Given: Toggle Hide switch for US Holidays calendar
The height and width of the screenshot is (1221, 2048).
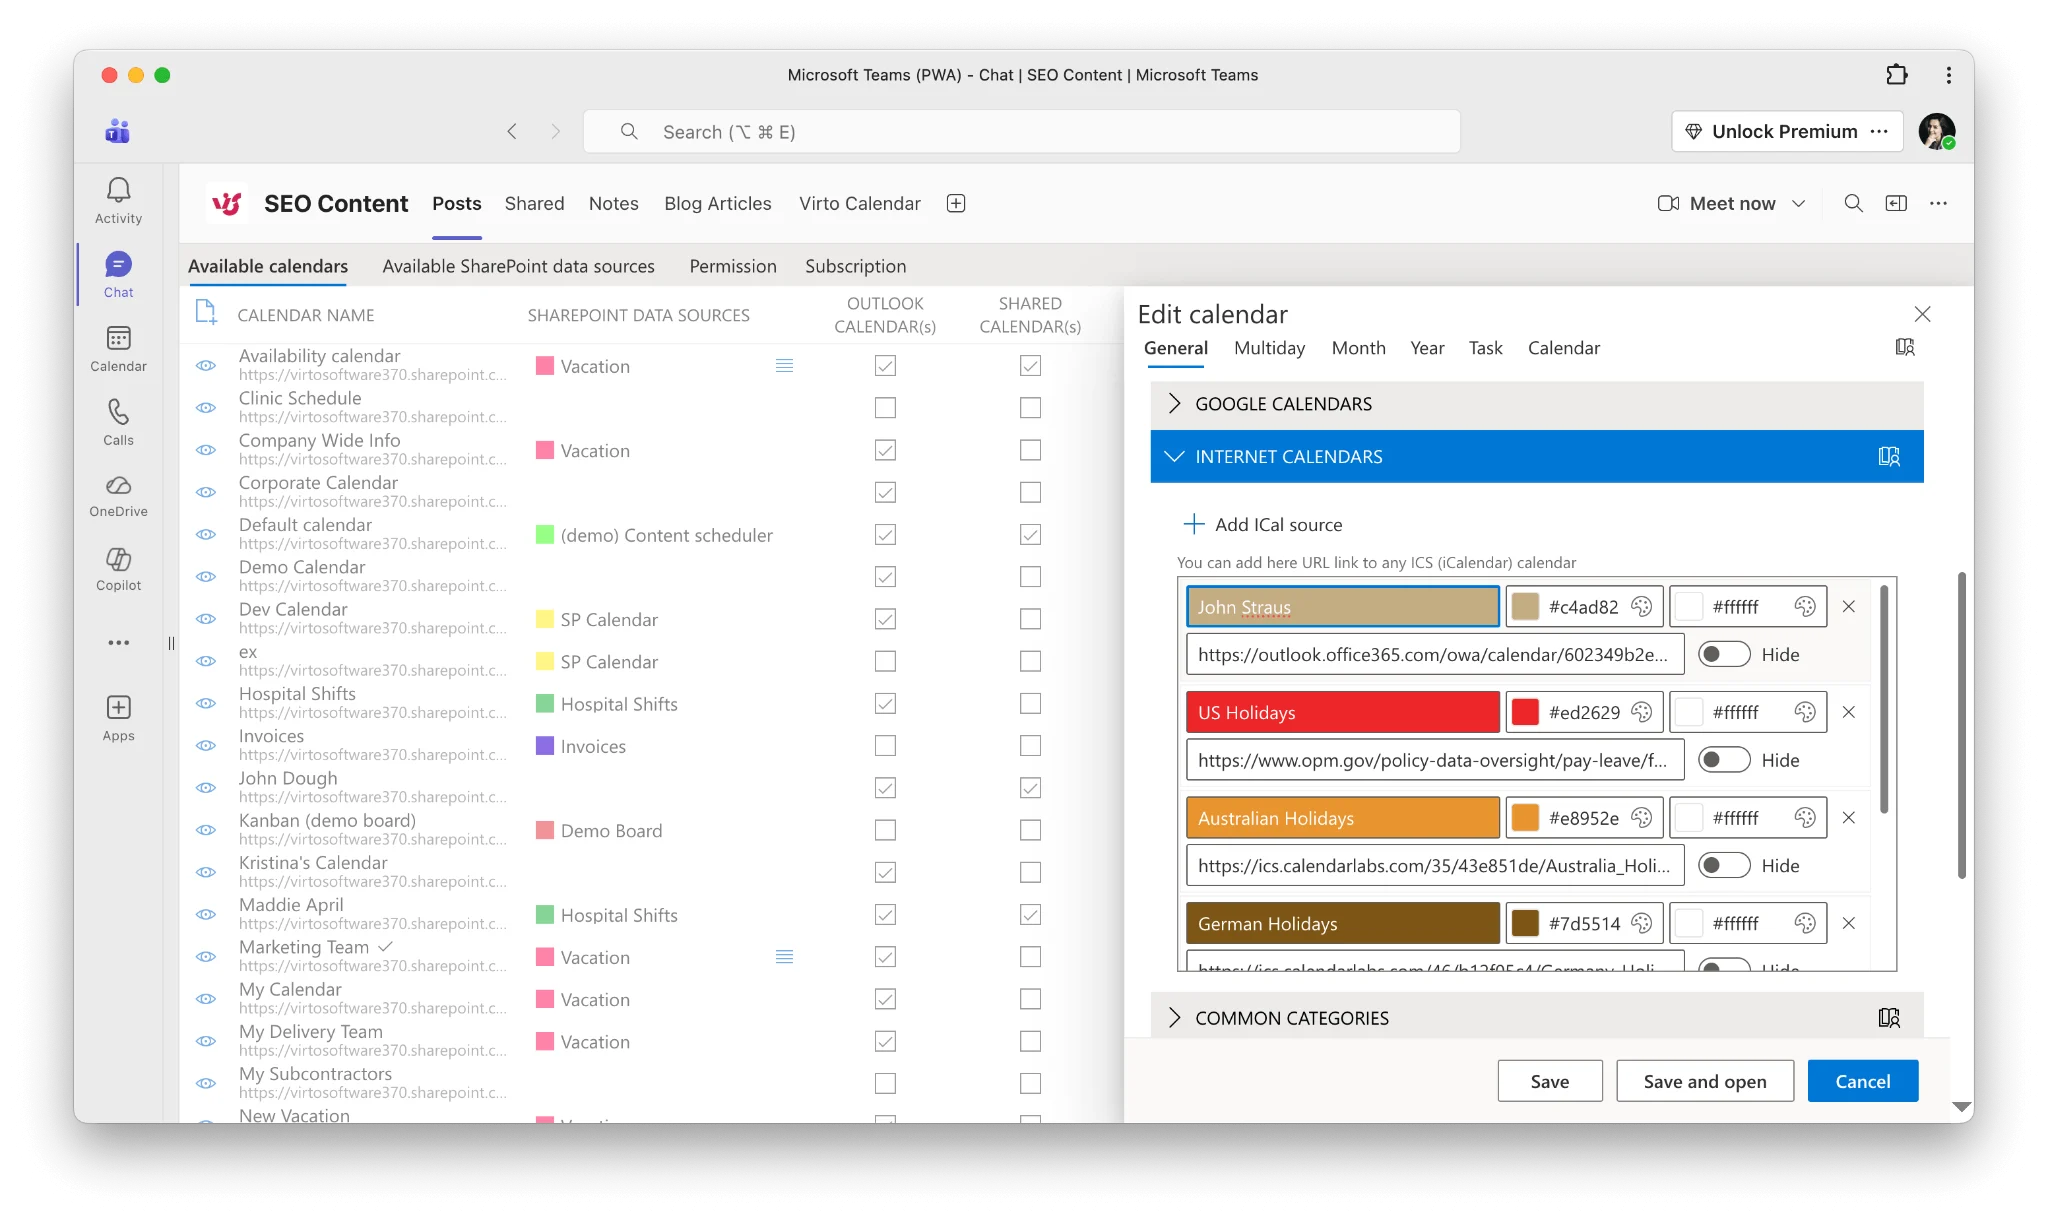Looking at the screenshot, I should point(1724,760).
